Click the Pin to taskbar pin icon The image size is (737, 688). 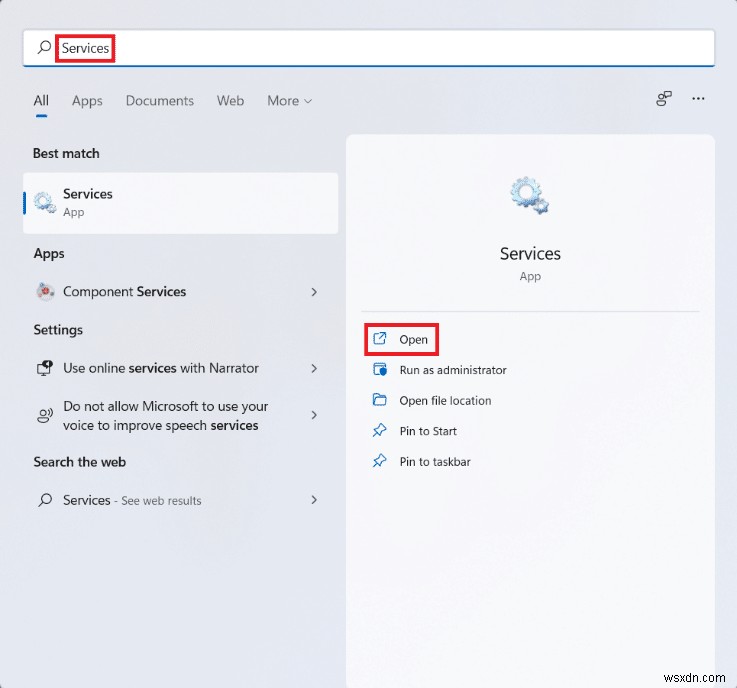click(379, 461)
